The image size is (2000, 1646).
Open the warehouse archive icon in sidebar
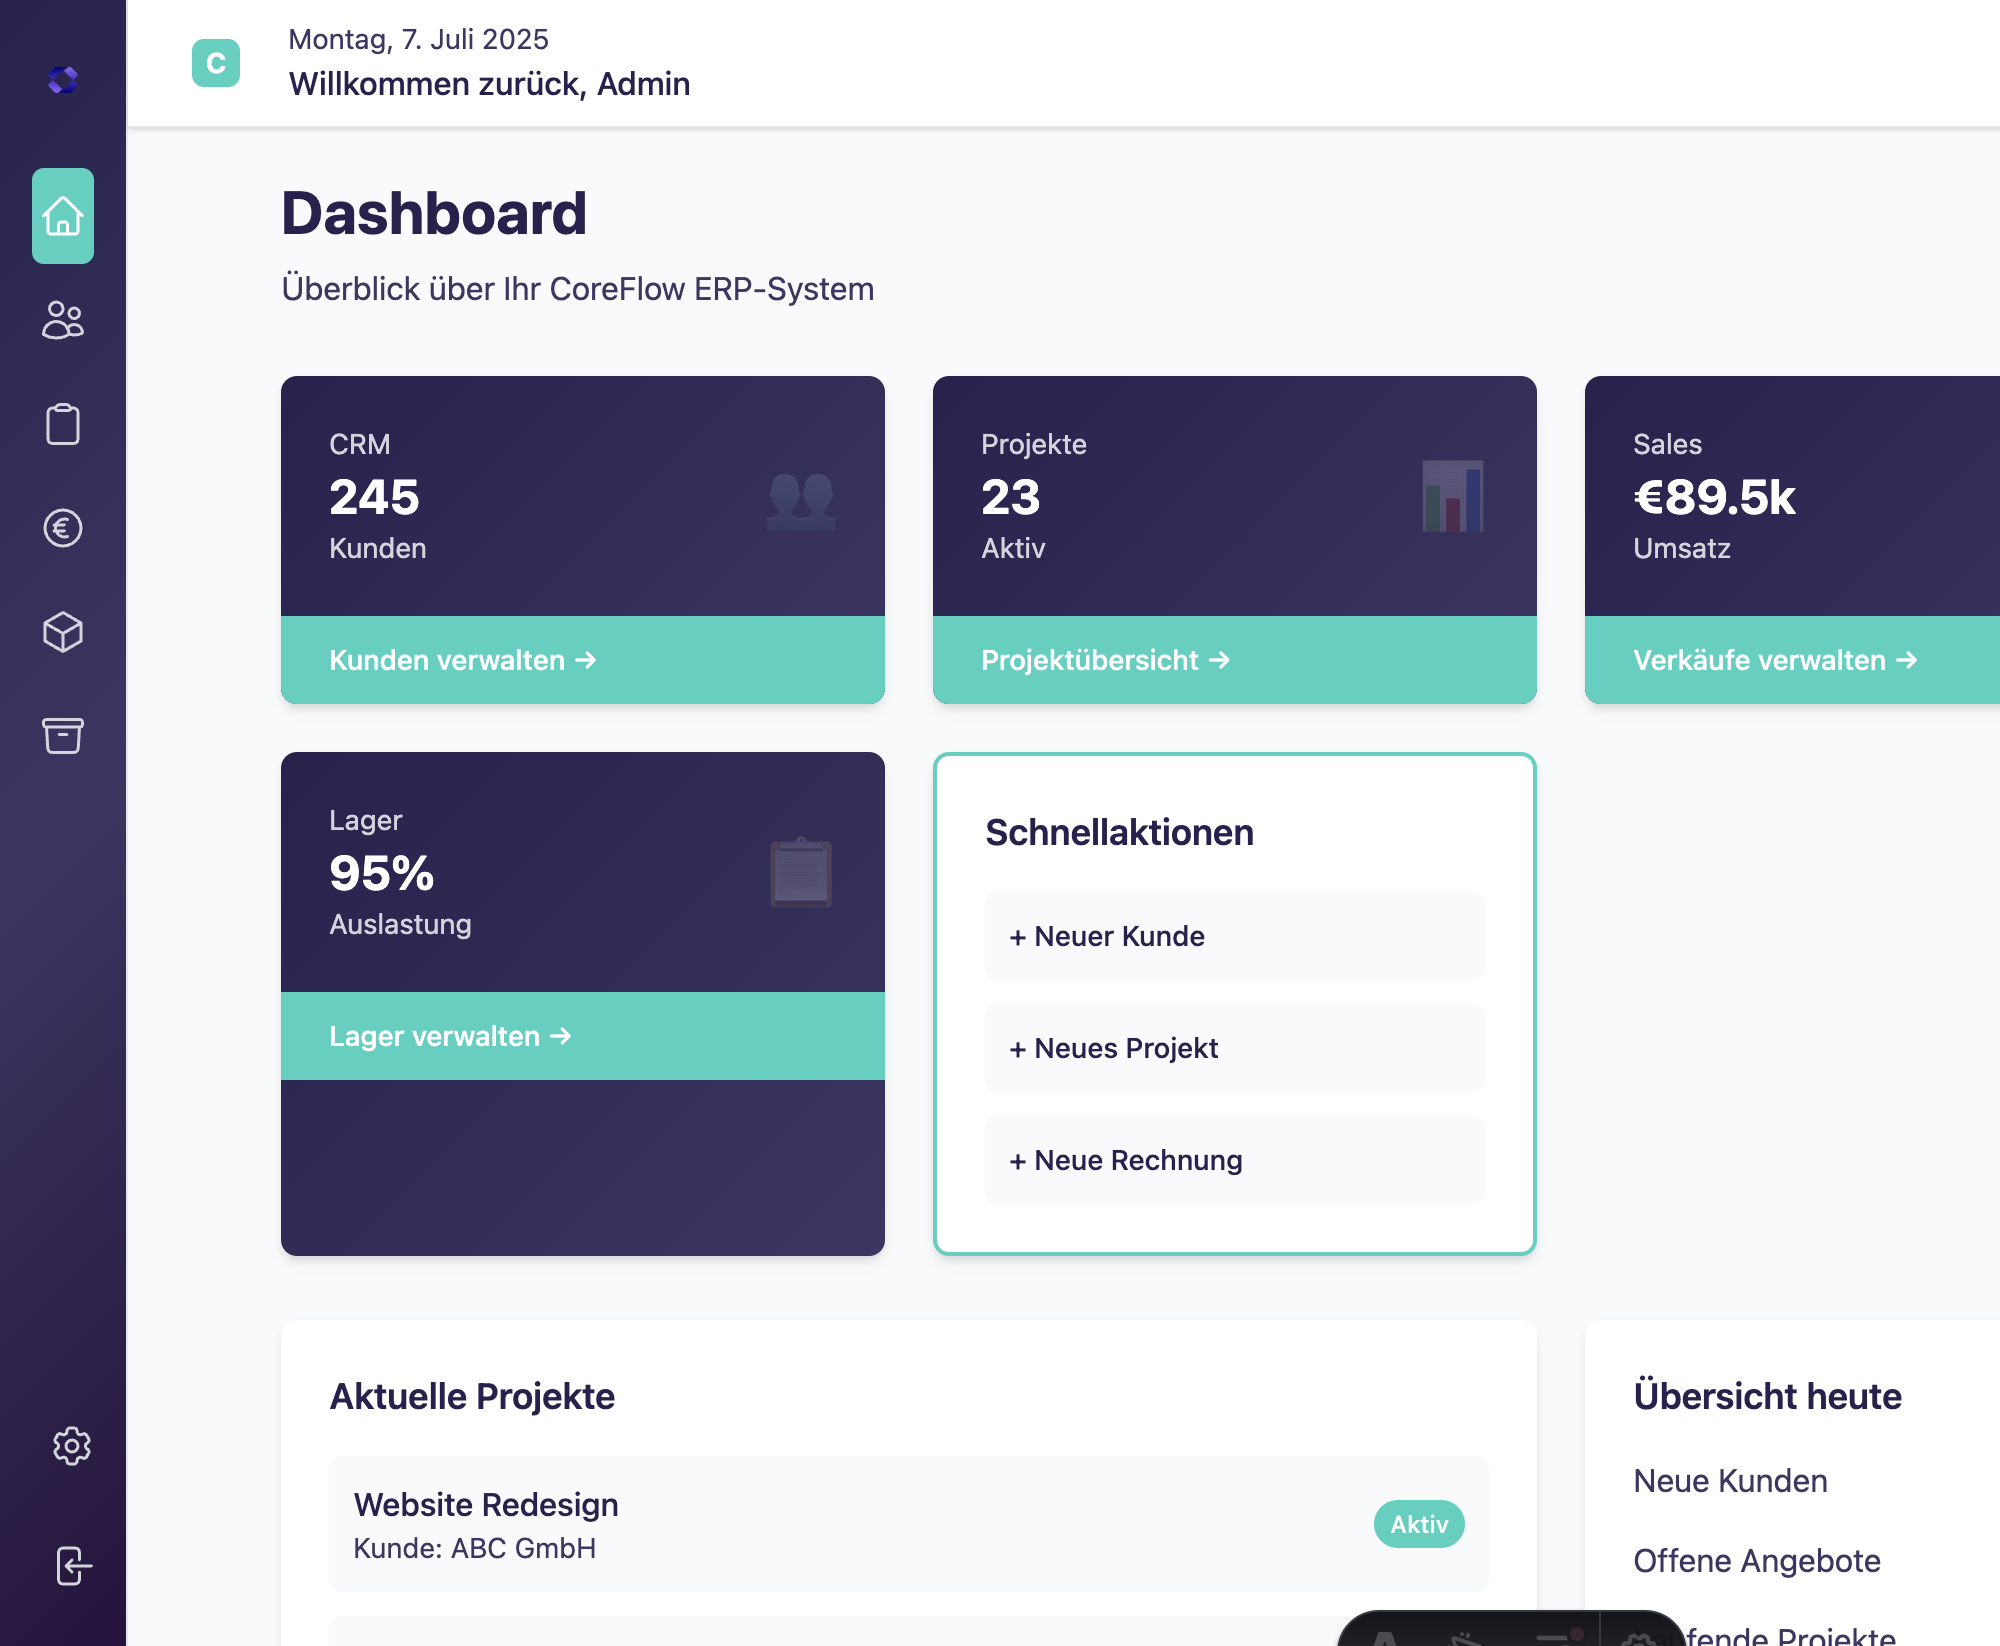(62, 736)
